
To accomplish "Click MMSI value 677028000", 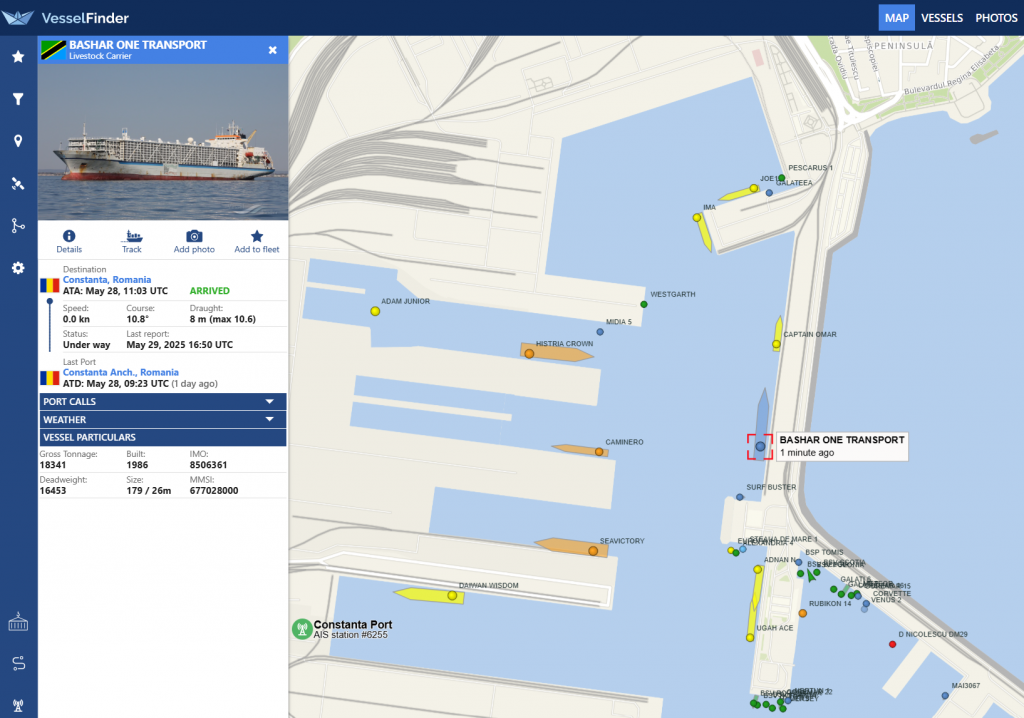I will tap(214, 491).
